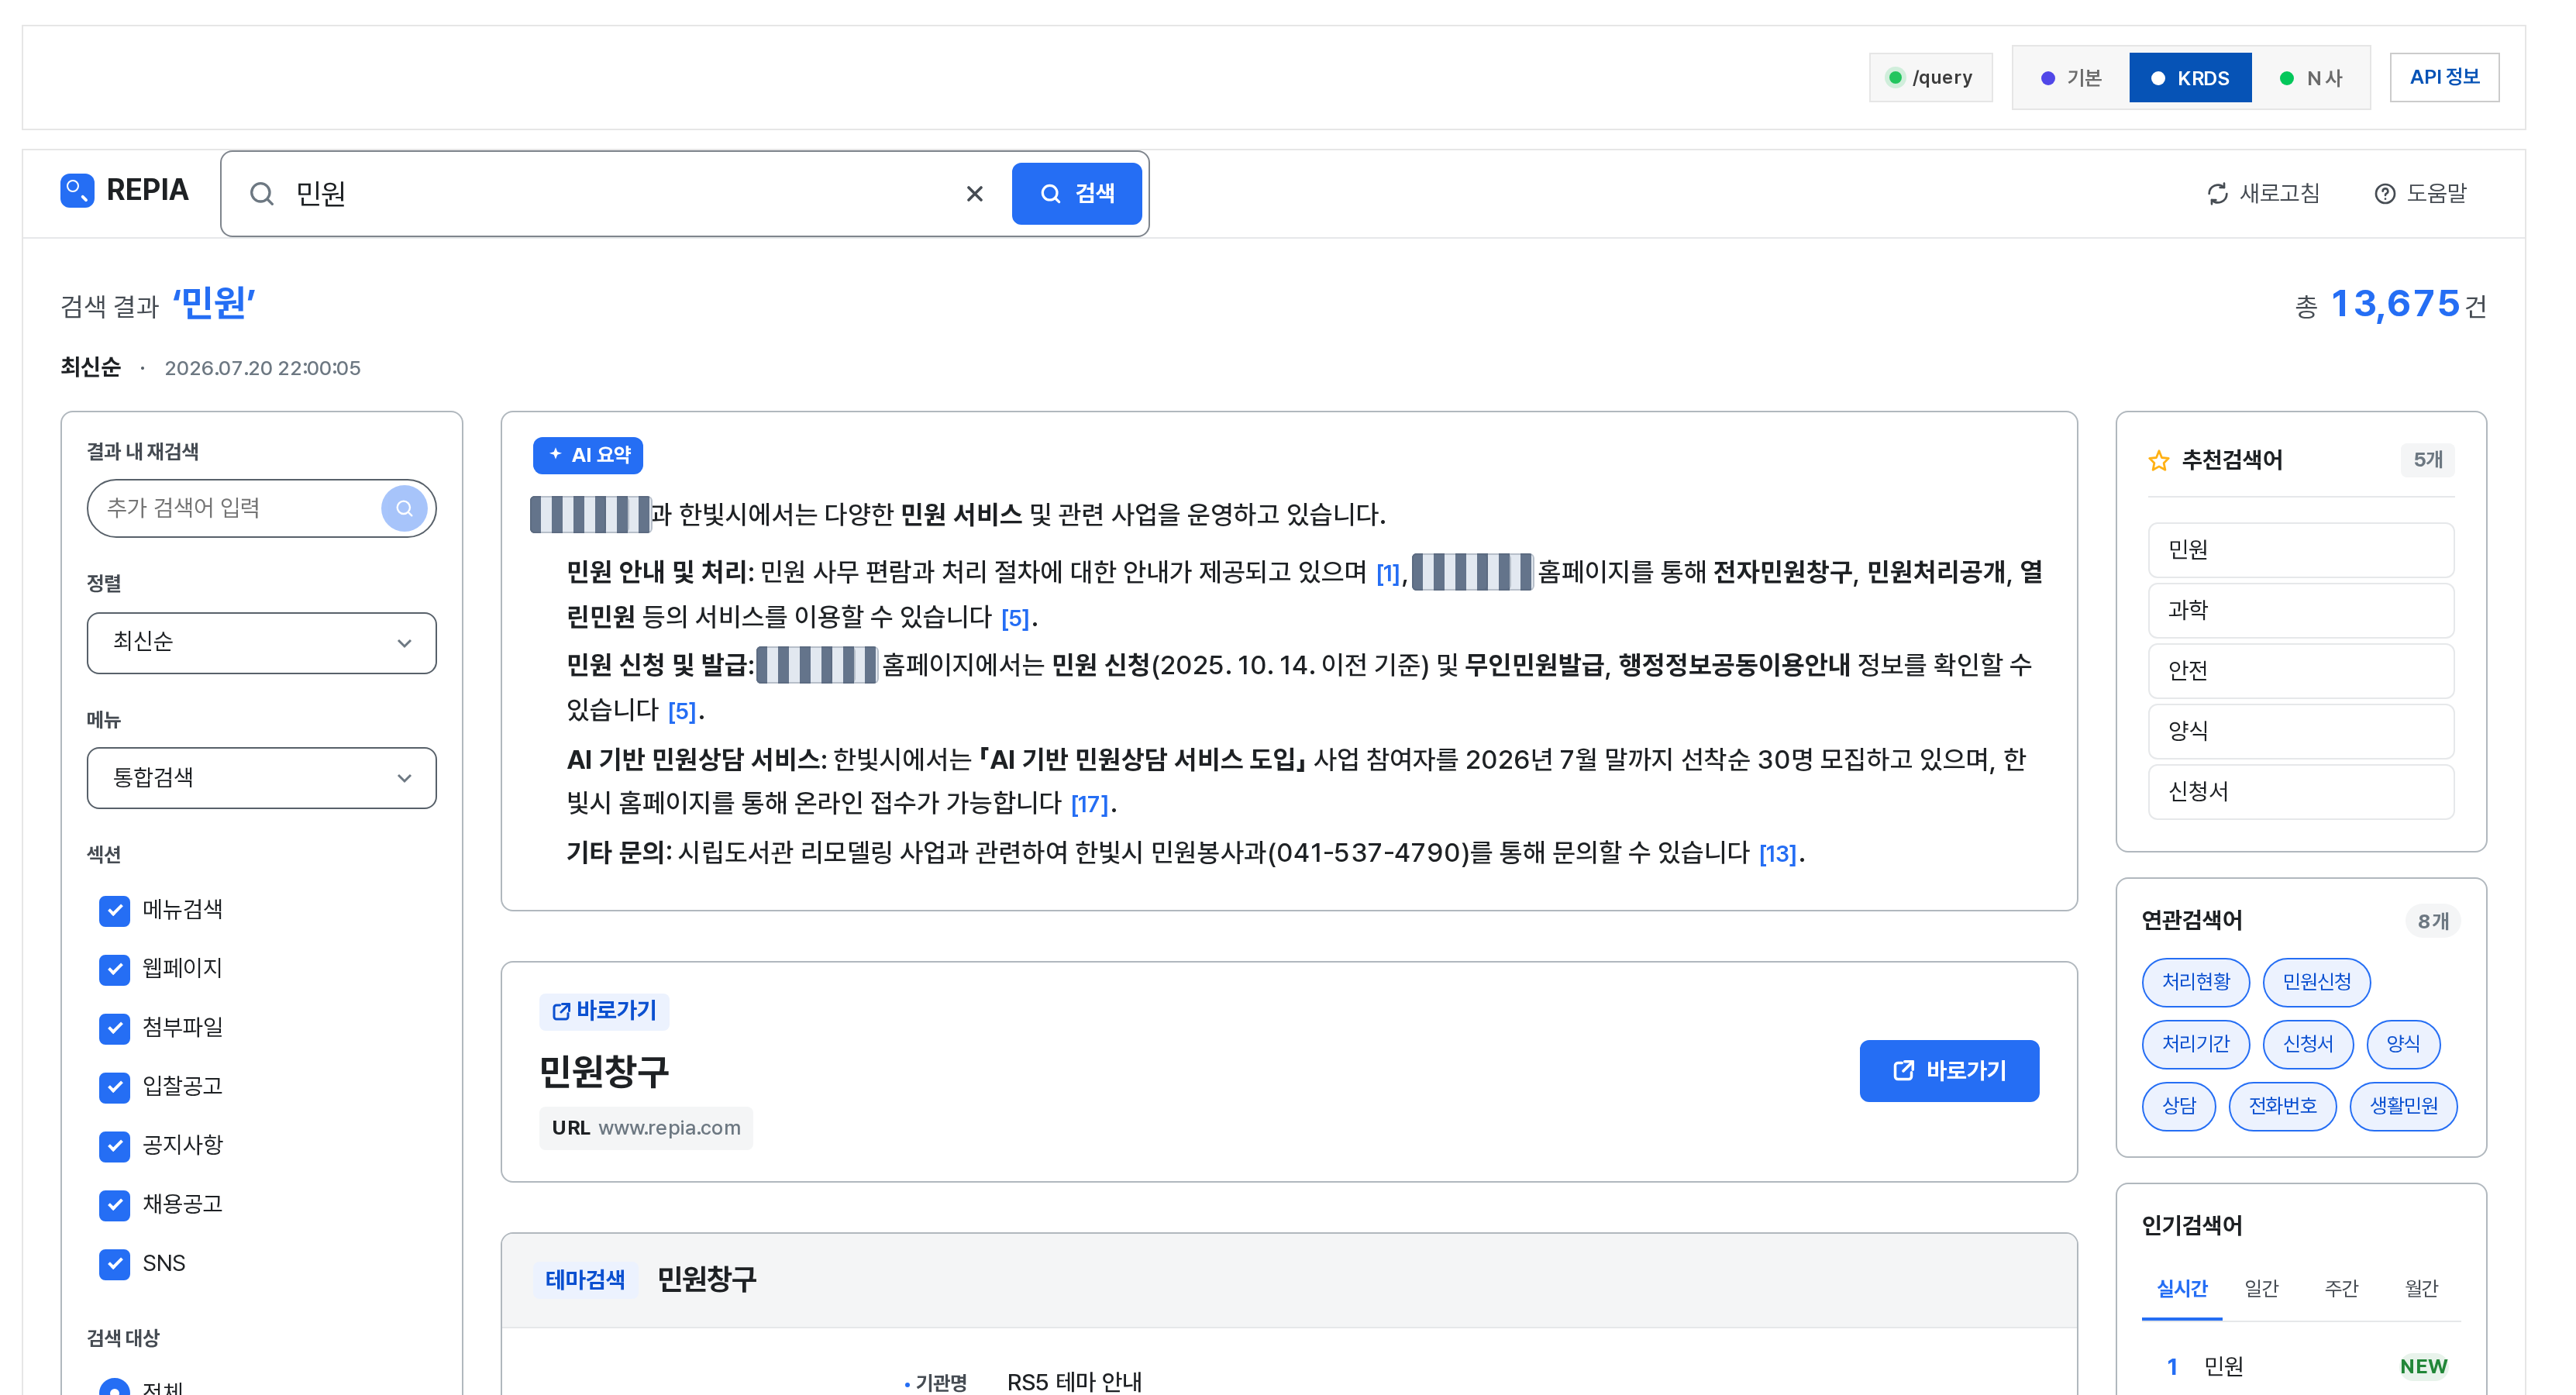Click recommended keyword 양식
The width and height of the screenshot is (2576, 1395).
tap(2300, 731)
